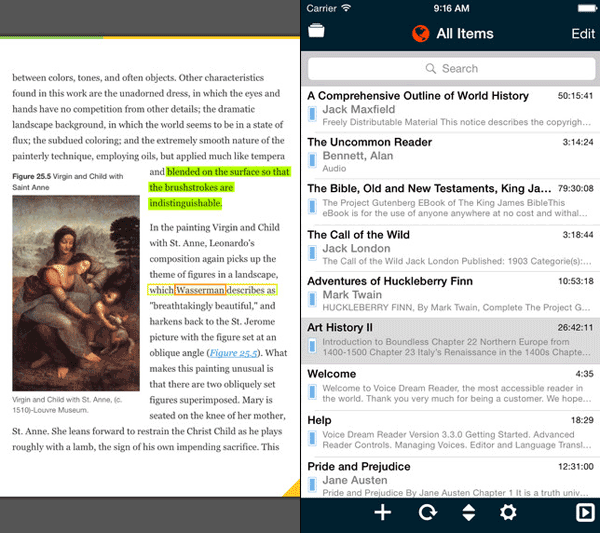
Task: Tap the orange Voice Dream logo icon
Action: tap(421, 33)
